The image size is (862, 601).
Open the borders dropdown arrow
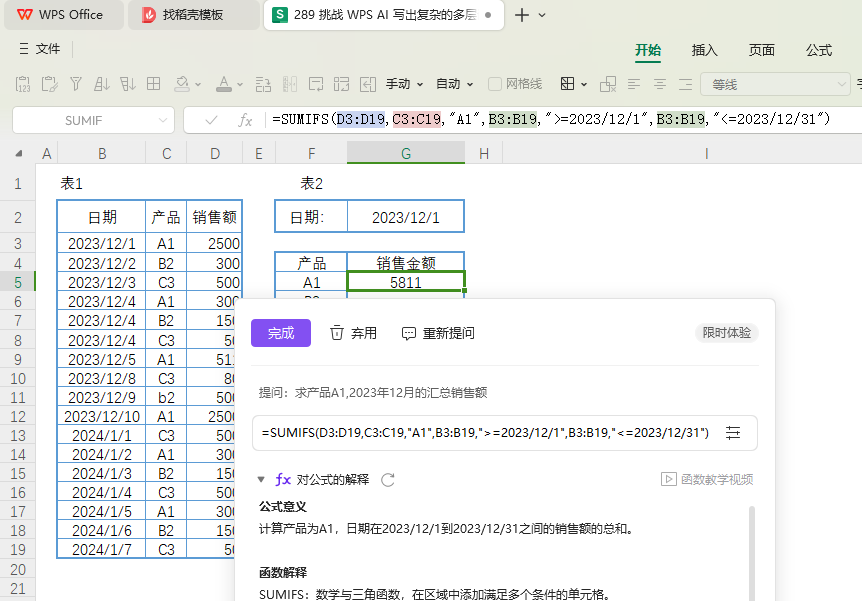click(584, 85)
